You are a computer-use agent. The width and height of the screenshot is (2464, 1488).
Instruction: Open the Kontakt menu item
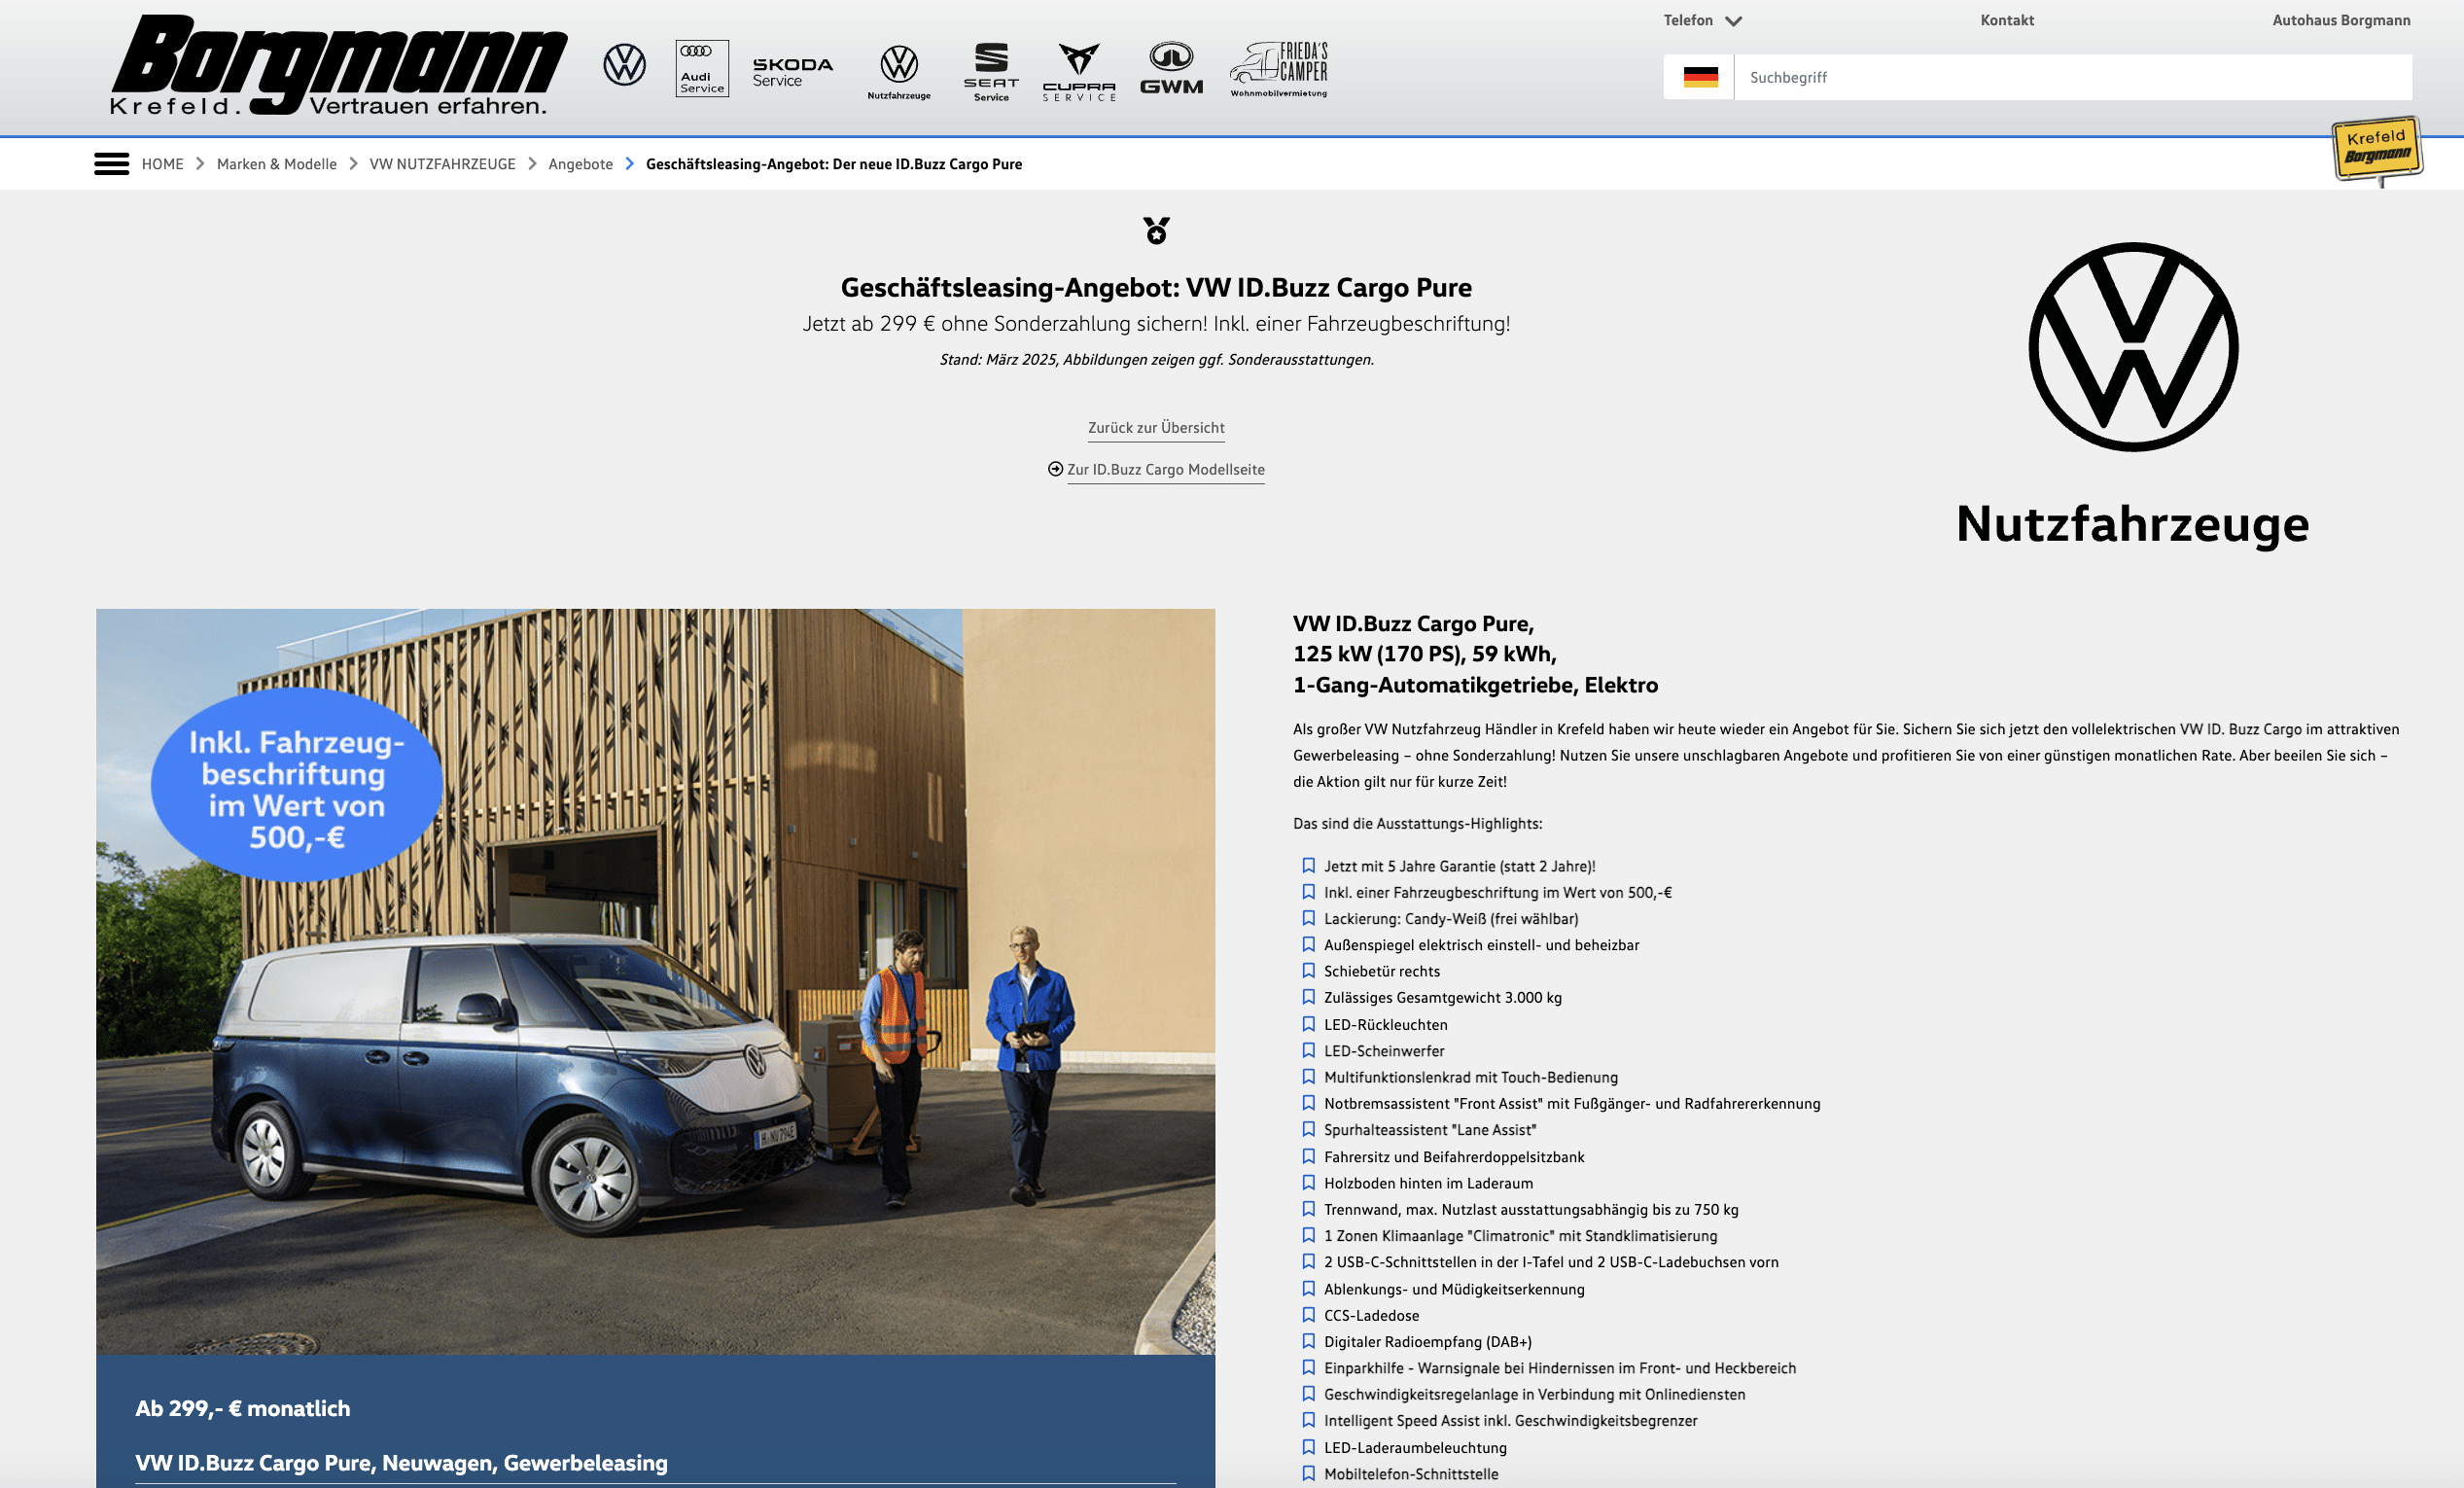pos(2007,20)
